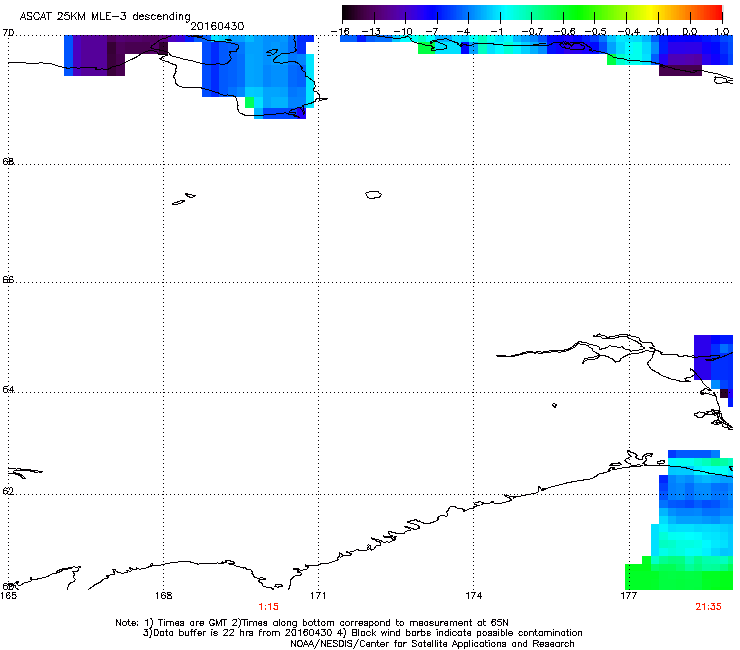Click the latitude label "70"
Viewport: 740px width, 650px height.
(8, 33)
